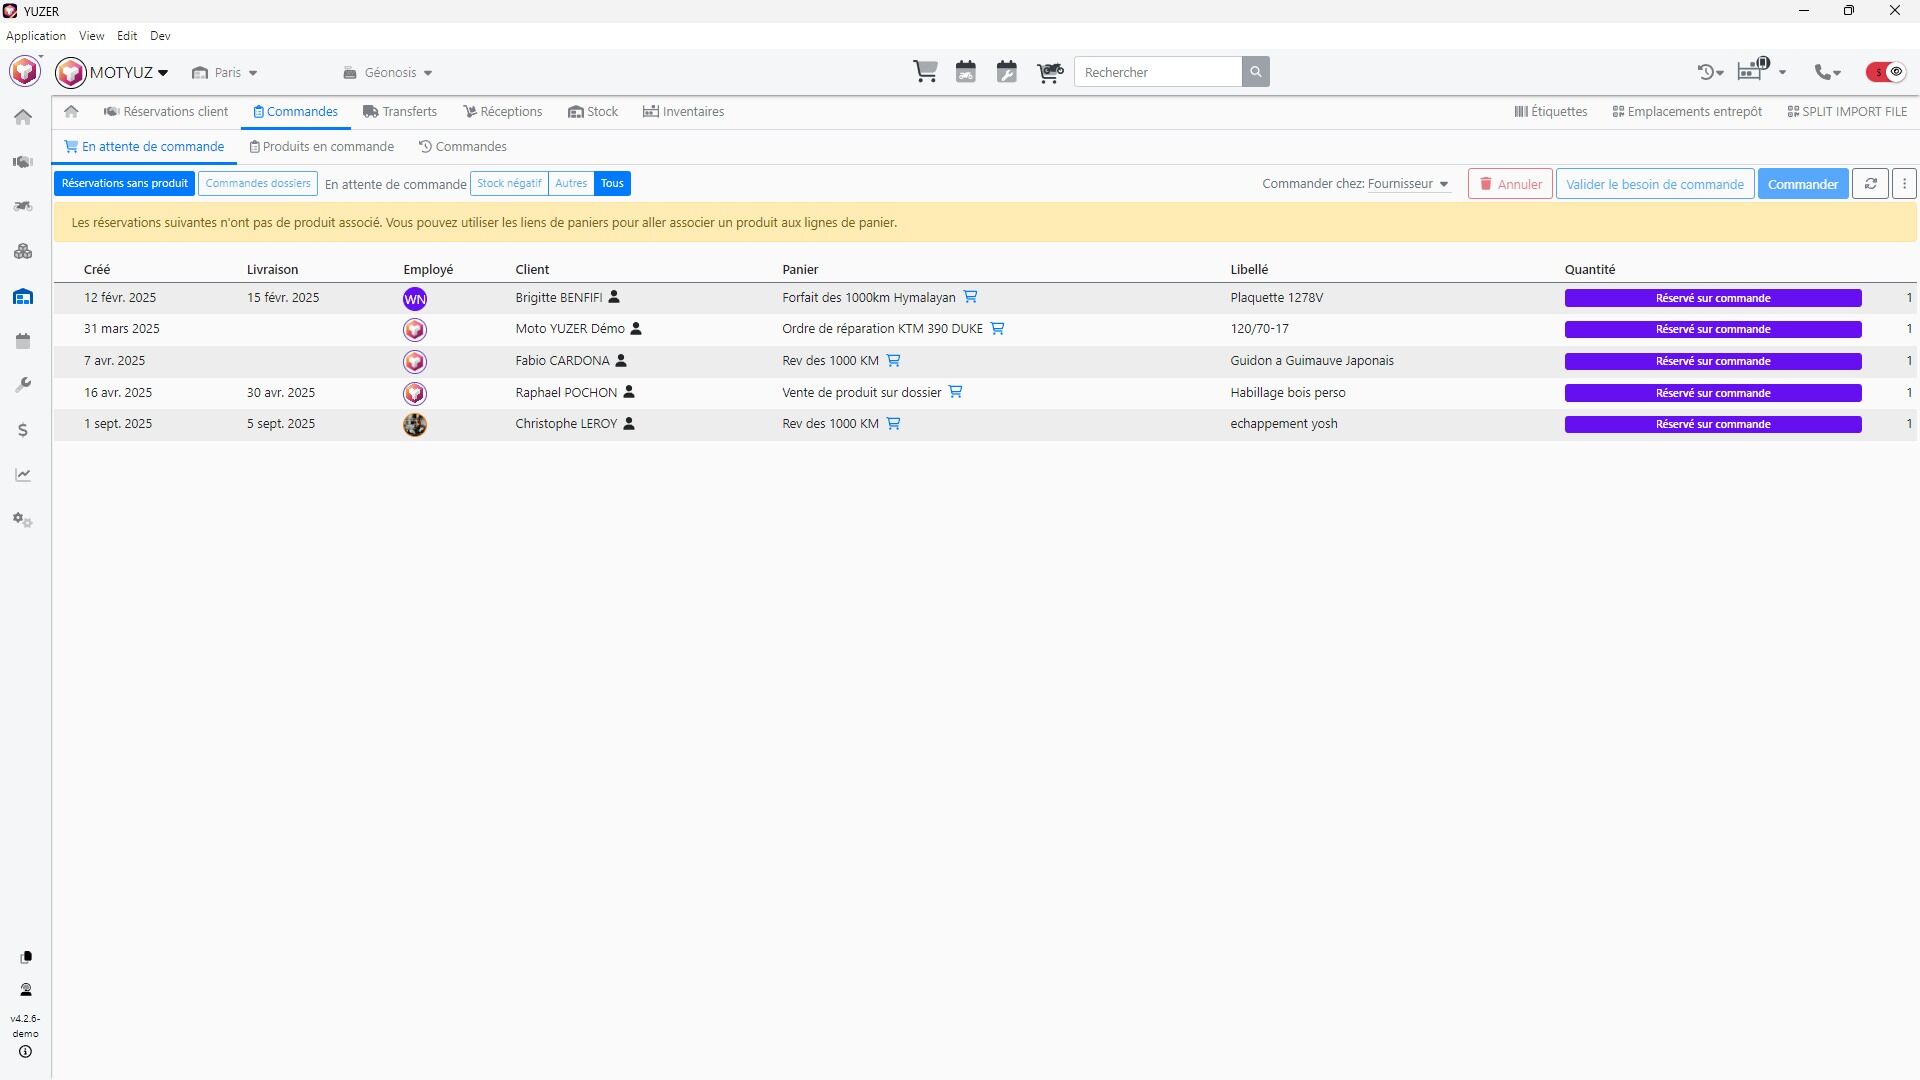Expand the Fournisseur dropdown
1920x1080 pixels.
point(1408,184)
